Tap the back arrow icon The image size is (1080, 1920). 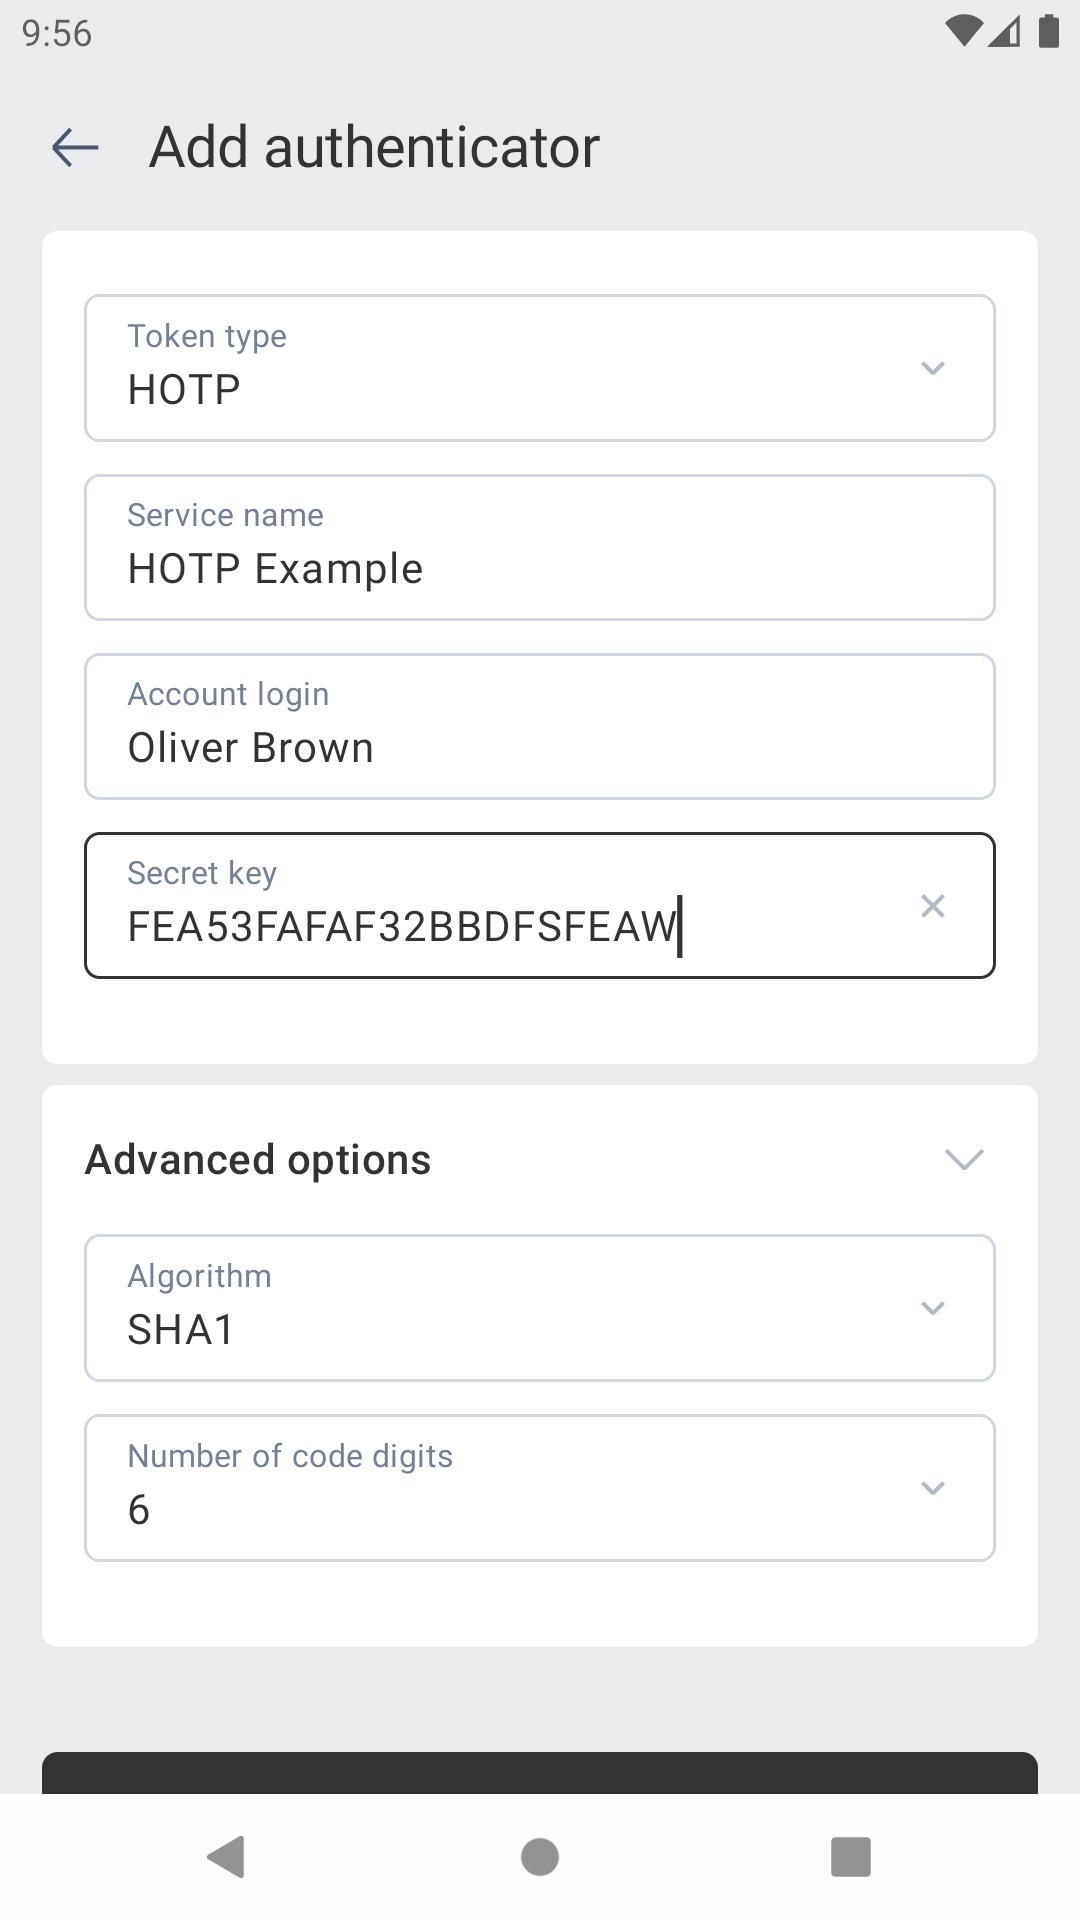(75, 147)
